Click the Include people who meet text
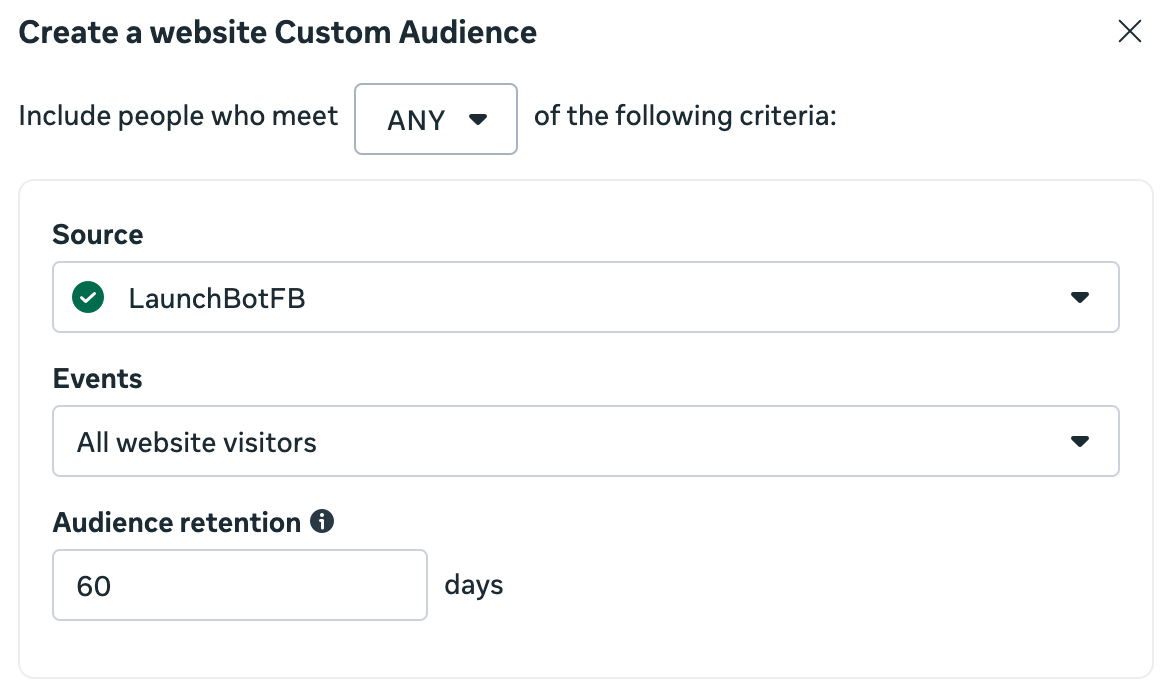Image resolution: width=1170 pixels, height=682 pixels. pyautogui.click(x=179, y=117)
